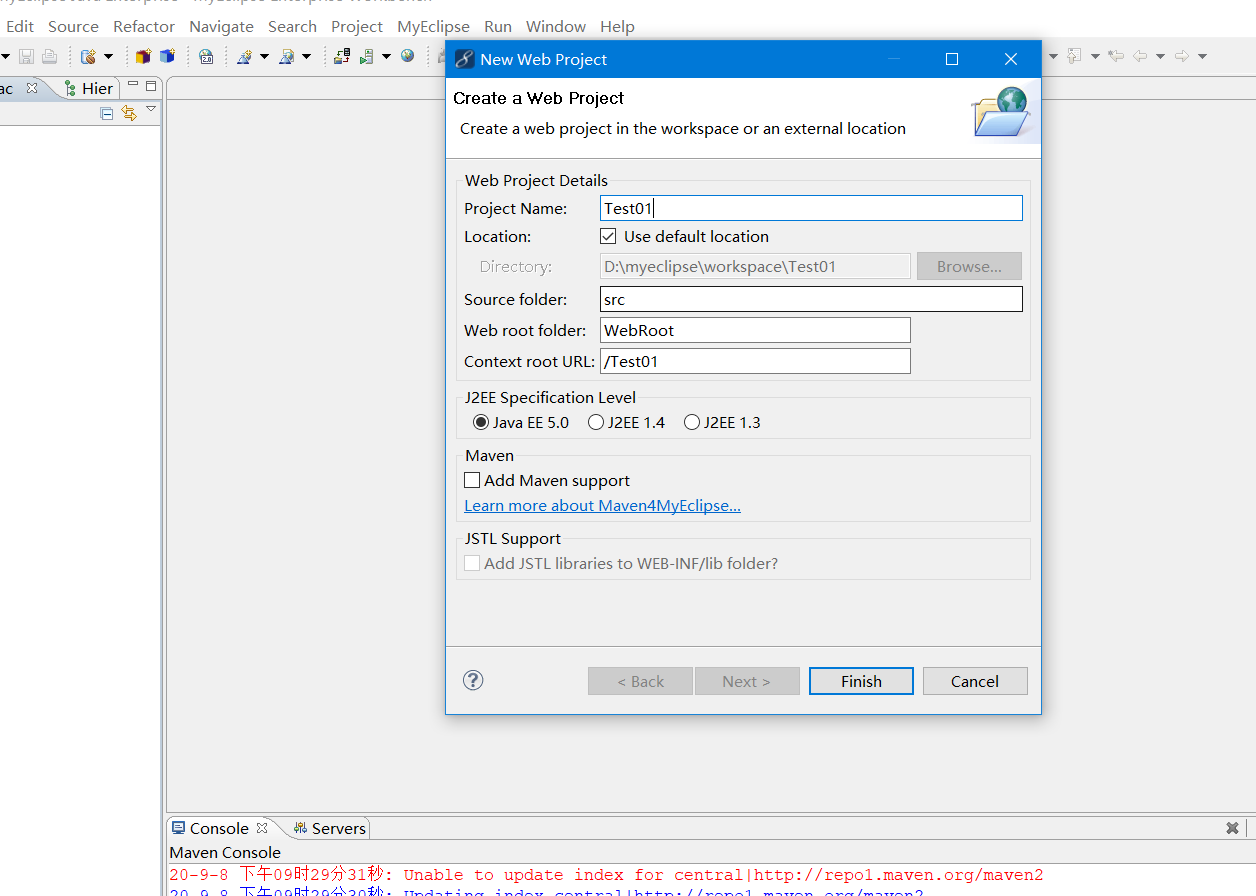
Task: Open the Project menu
Action: click(x=357, y=26)
